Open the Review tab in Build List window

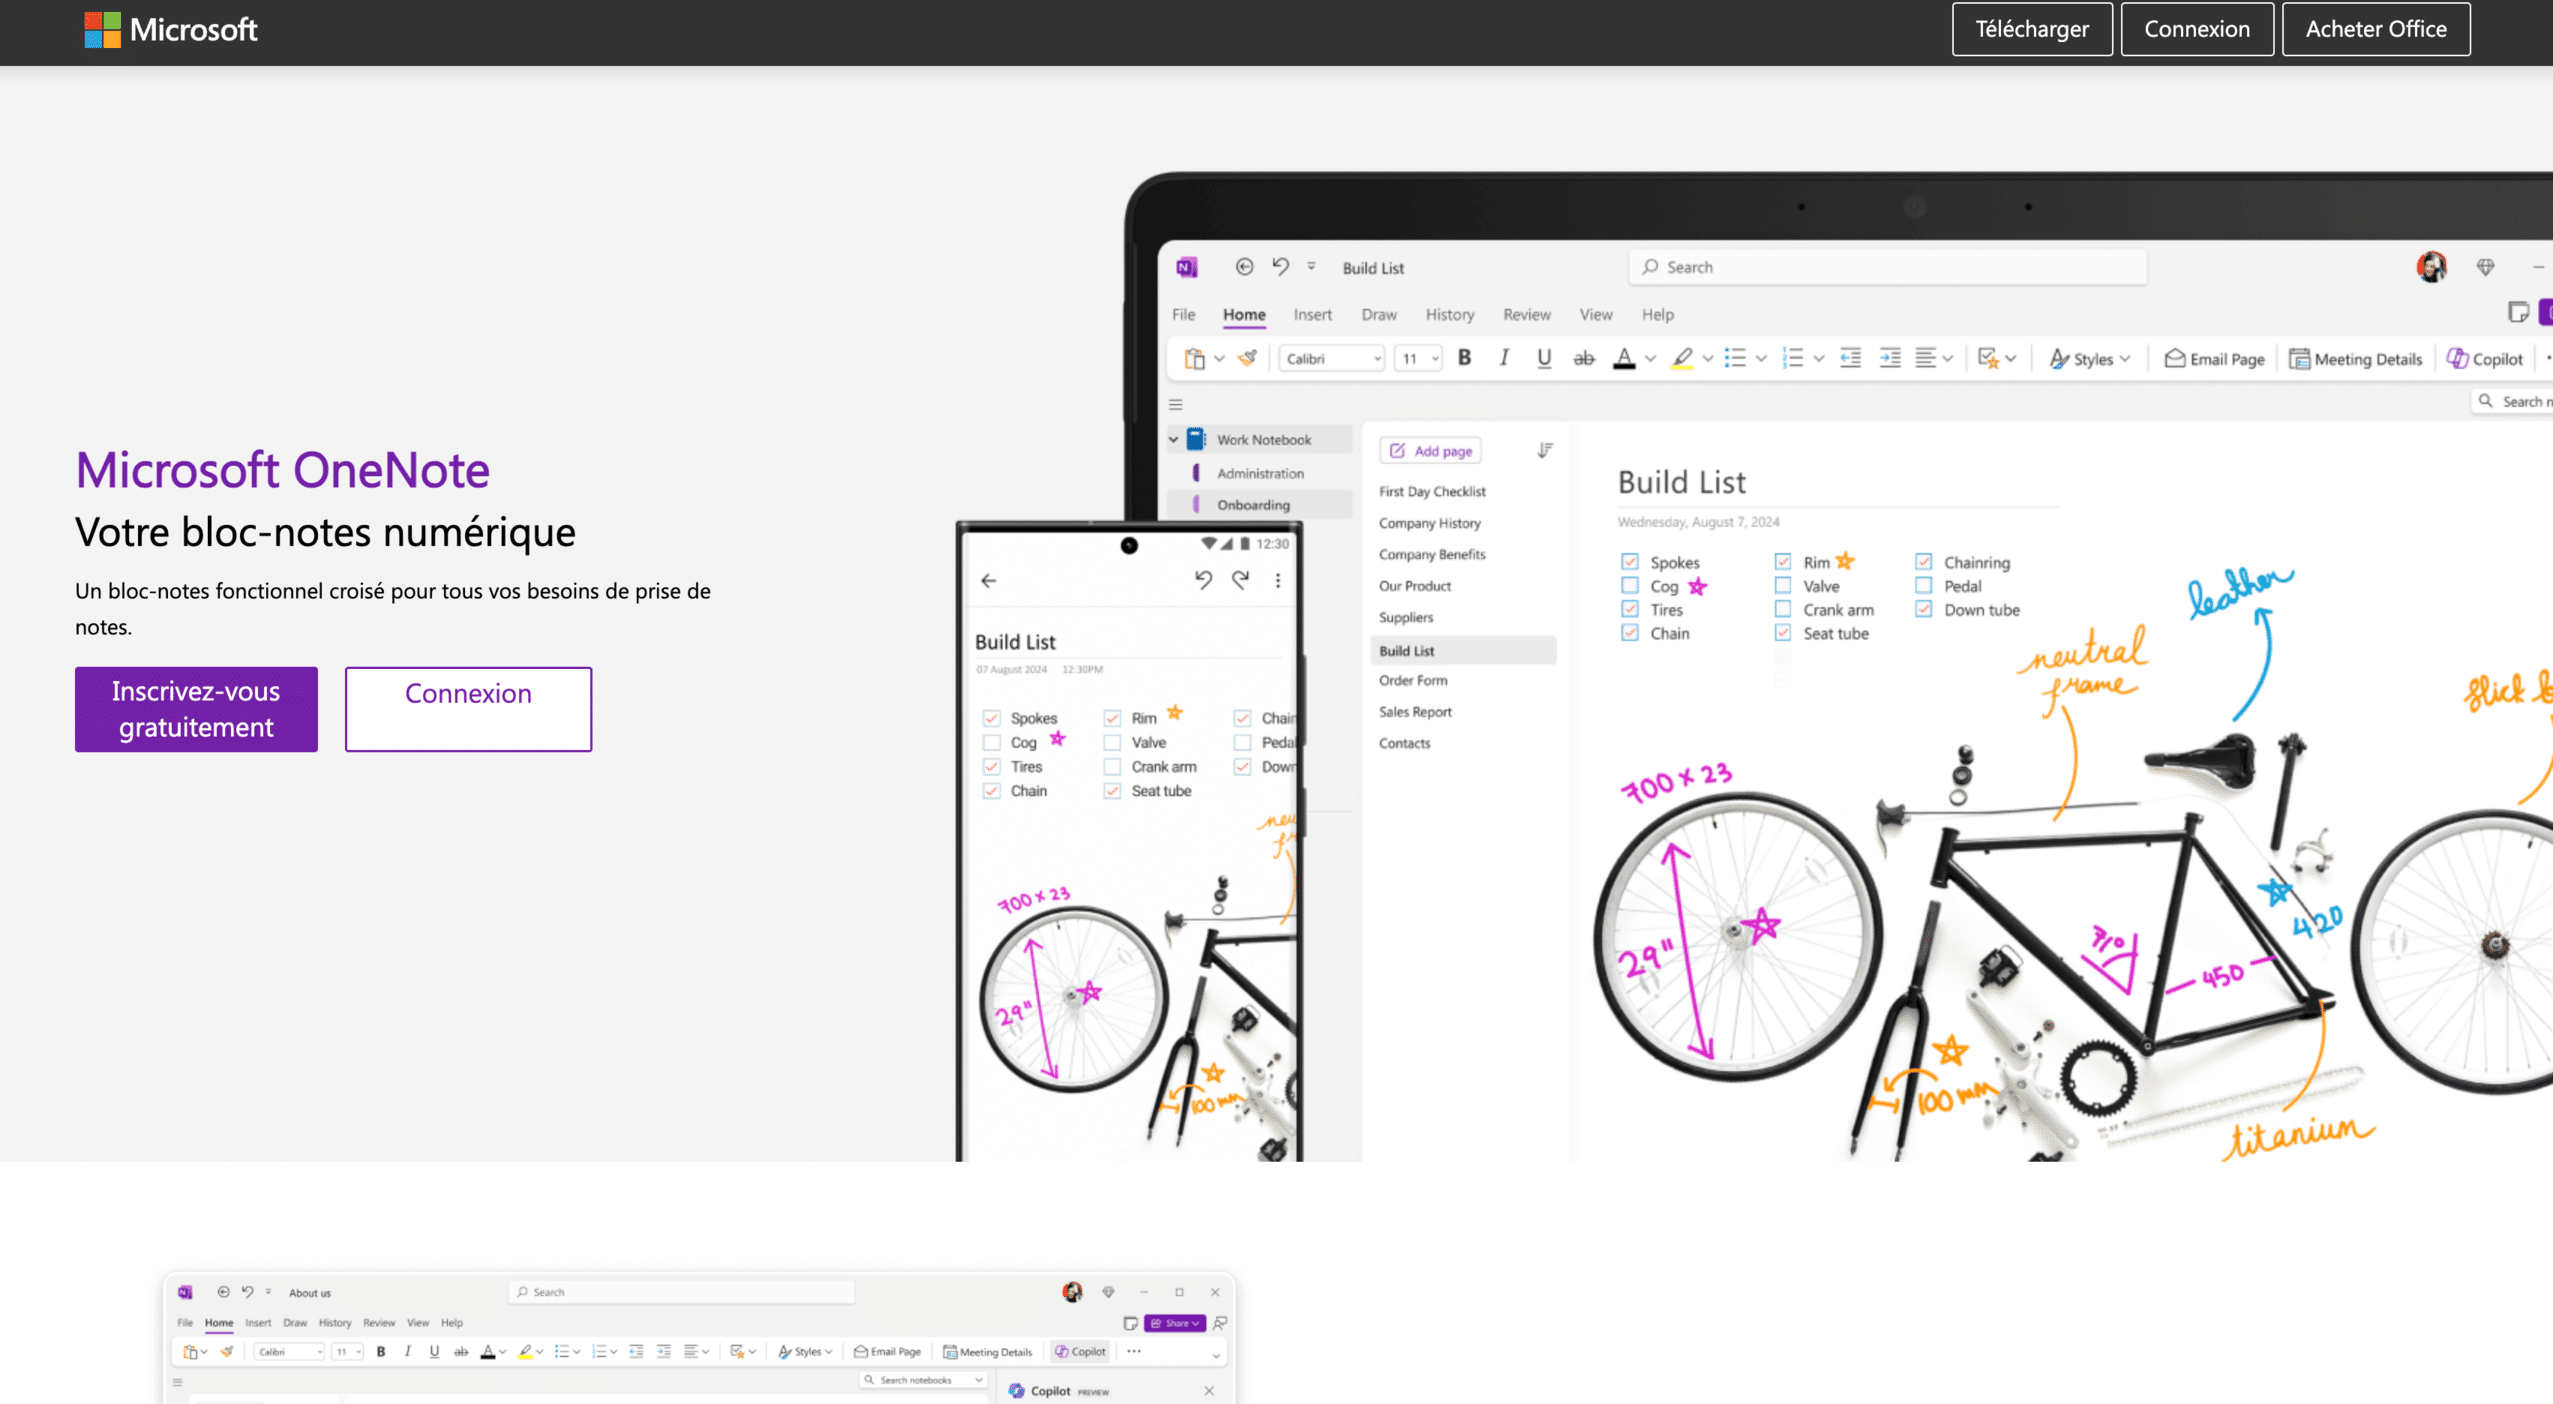pyautogui.click(x=1526, y=314)
